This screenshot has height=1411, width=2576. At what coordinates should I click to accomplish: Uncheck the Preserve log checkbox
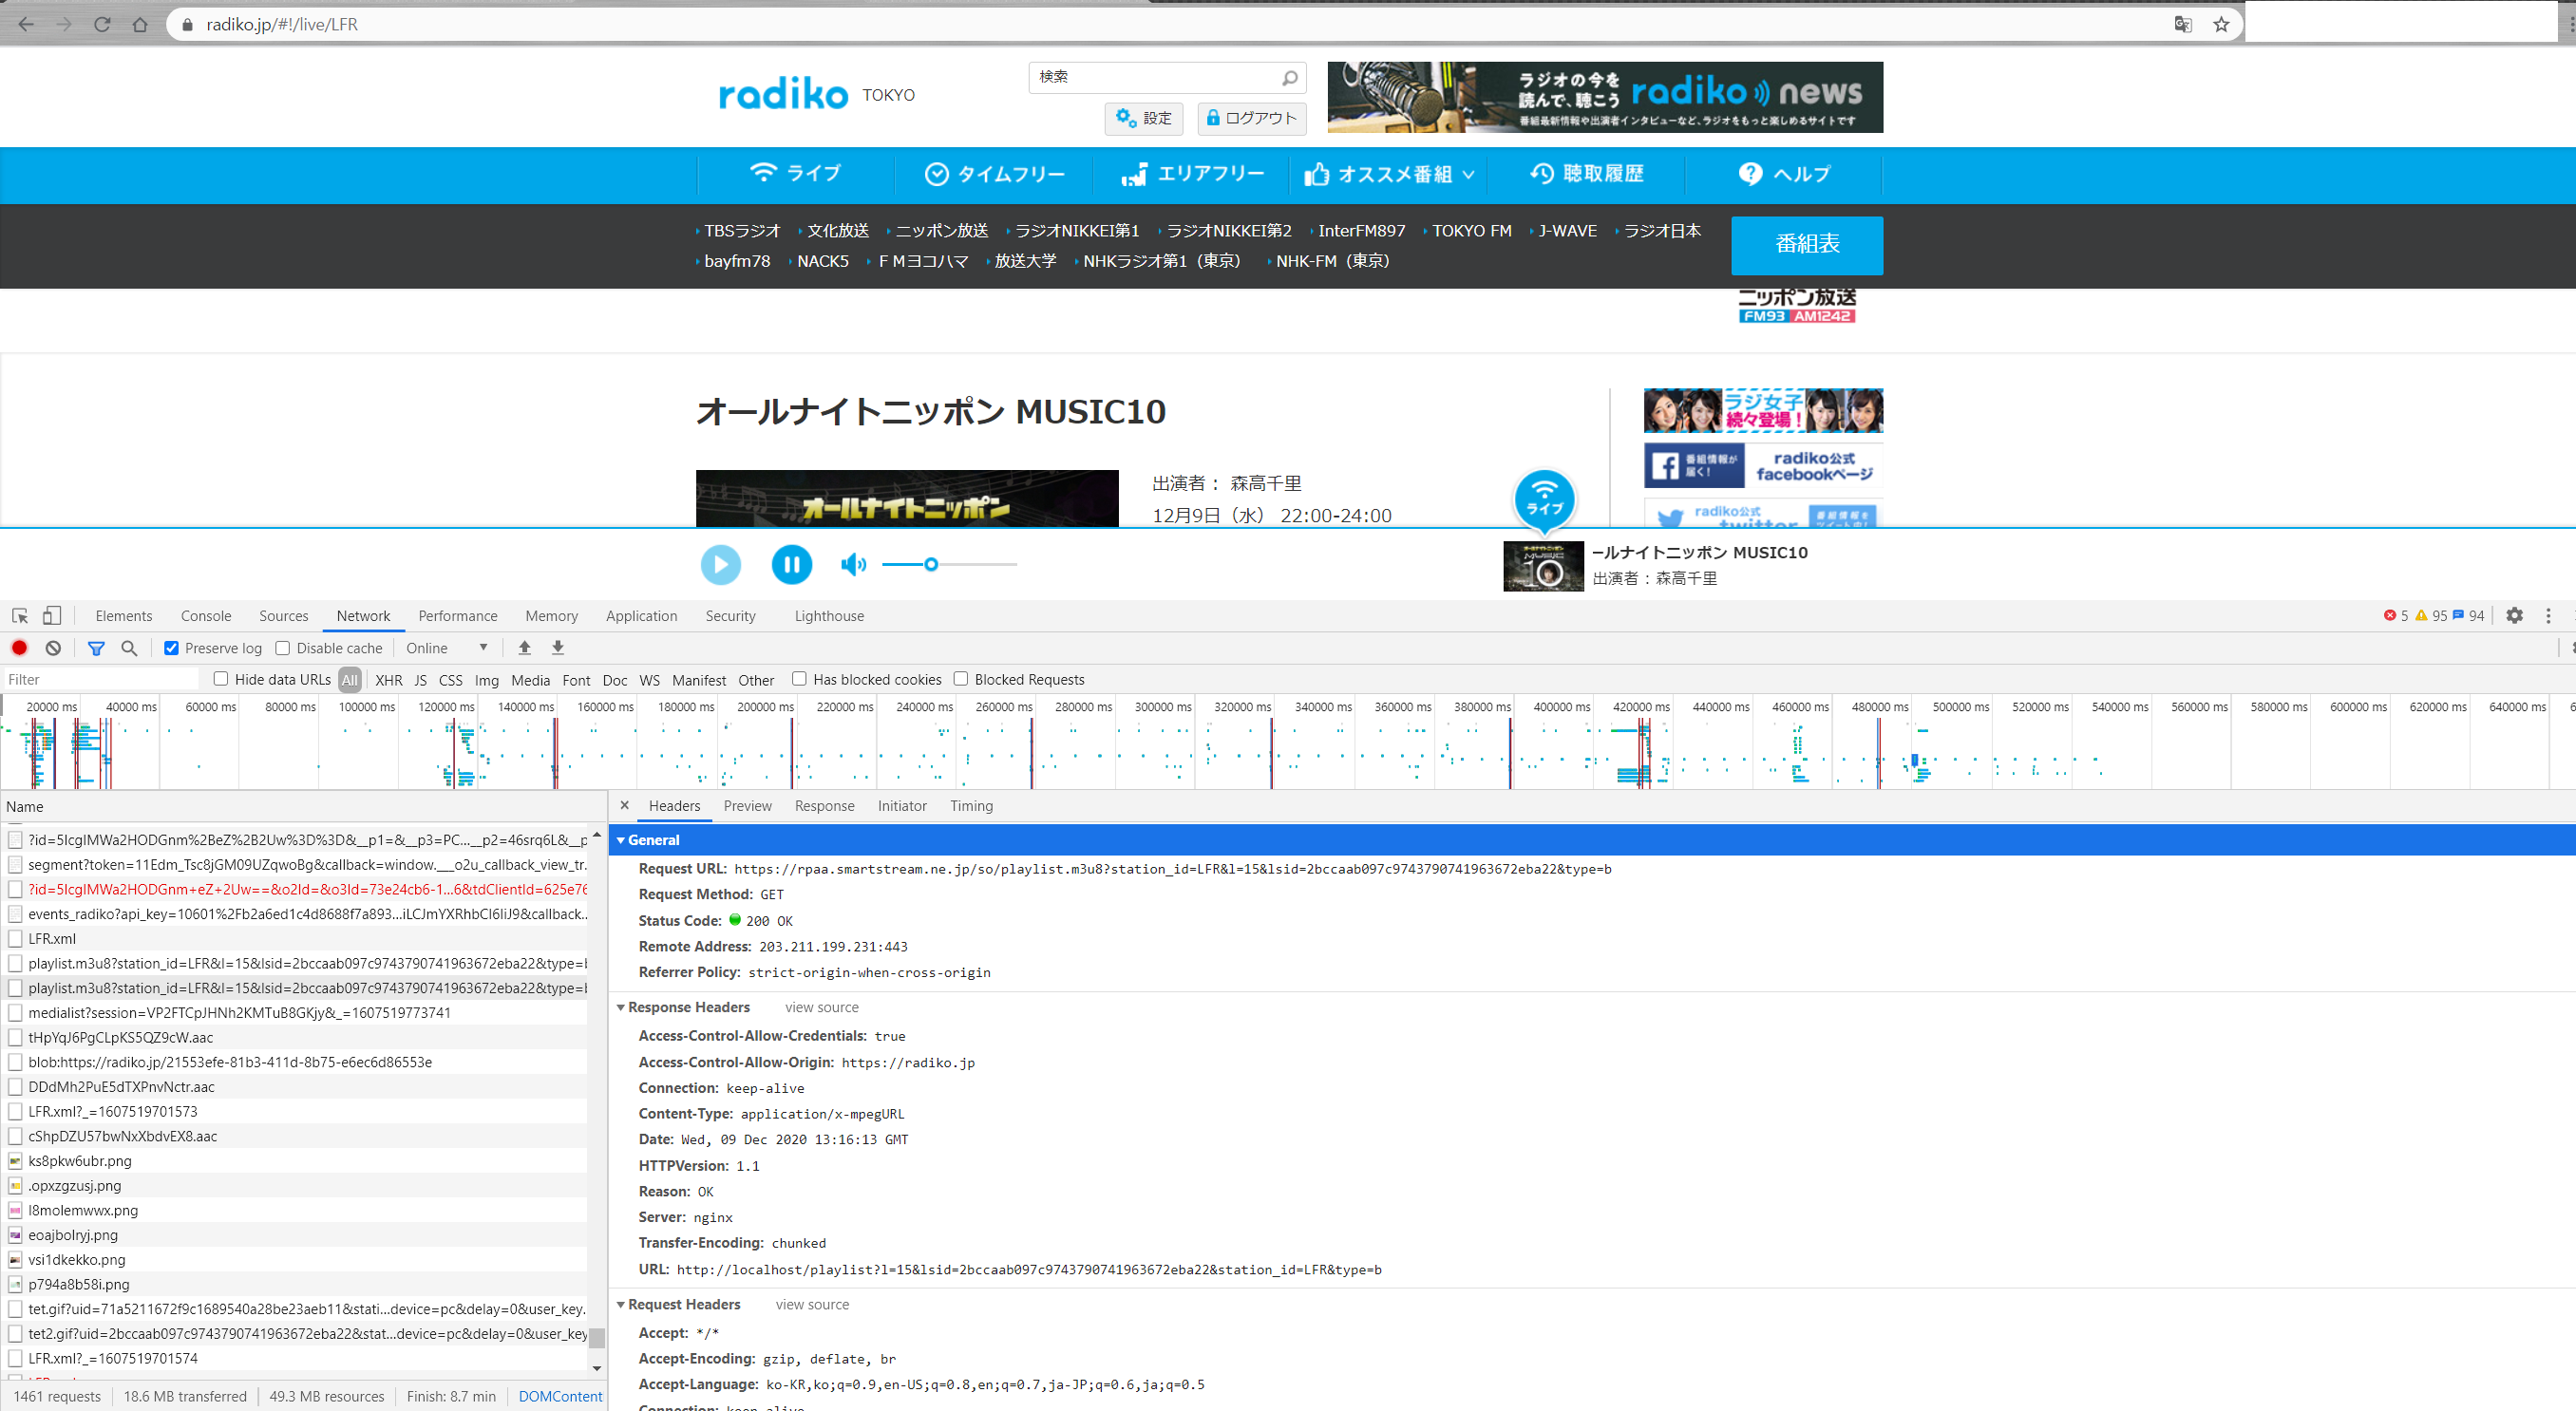coord(172,648)
